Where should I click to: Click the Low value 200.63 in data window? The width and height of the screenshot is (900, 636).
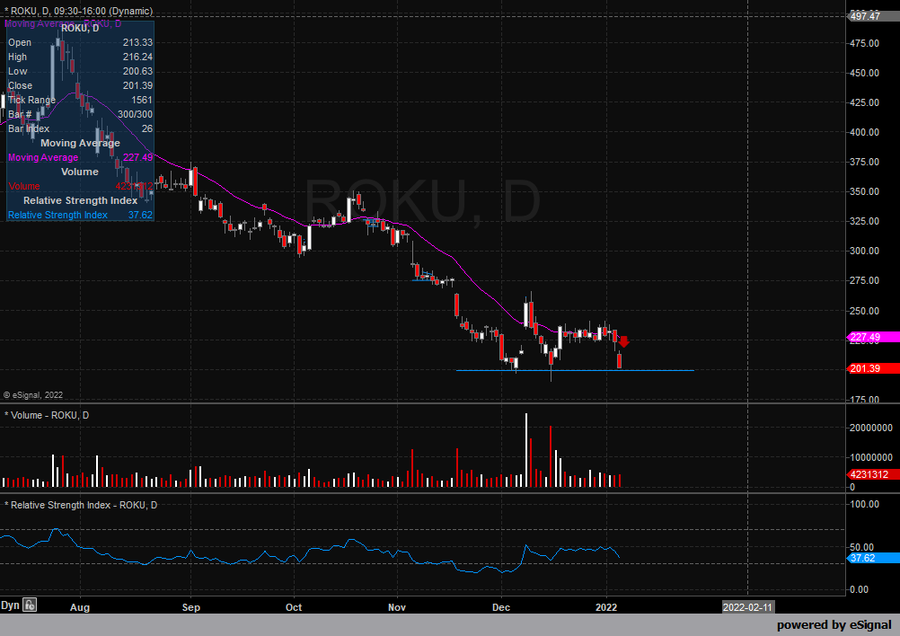coord(138,71)
